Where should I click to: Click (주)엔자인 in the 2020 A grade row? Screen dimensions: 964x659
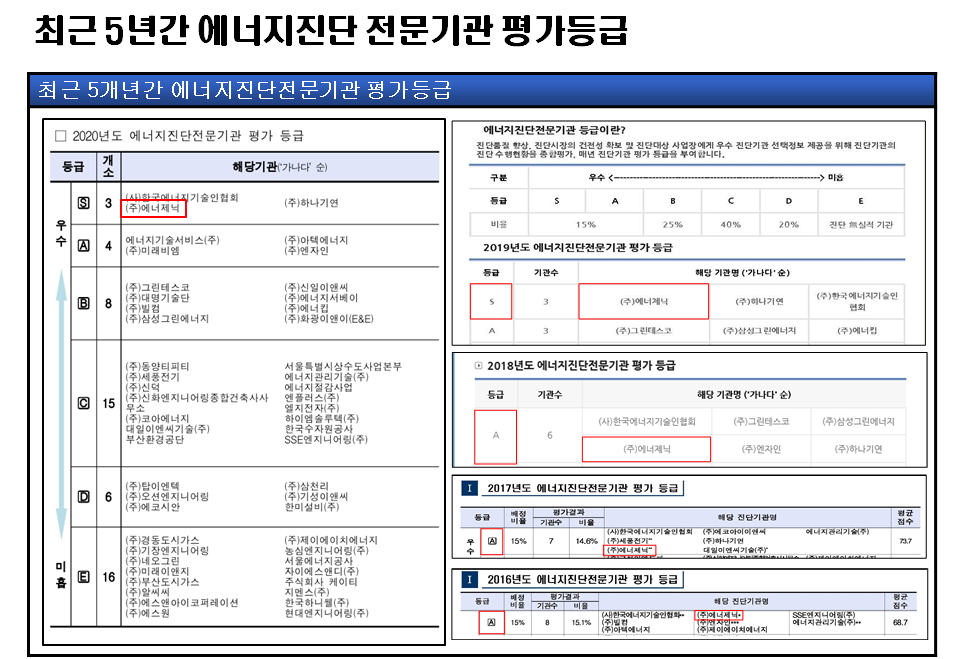(306, 251)
